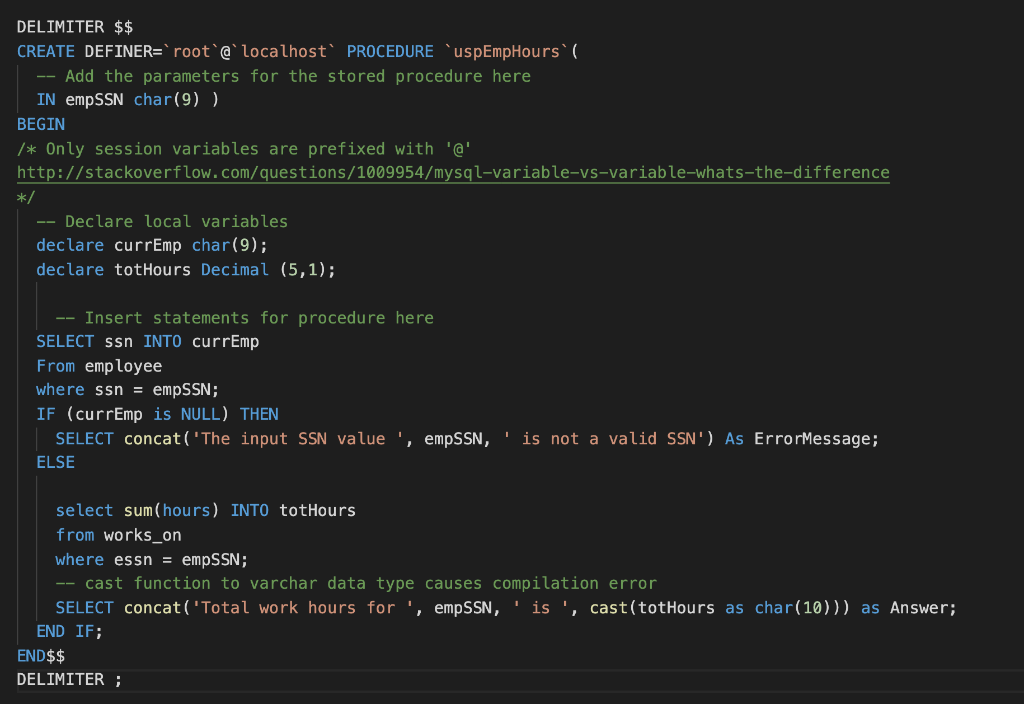The height and width of the screenshot is (704, 1024).
Task: Click the CREATE keyword
Action: pyautogui.click(x=46, y=52)
